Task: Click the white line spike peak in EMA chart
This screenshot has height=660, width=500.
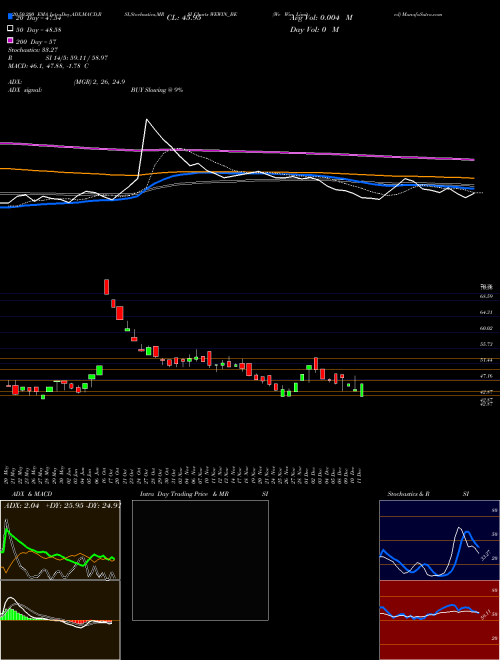Action: click(x=146, y=120)
